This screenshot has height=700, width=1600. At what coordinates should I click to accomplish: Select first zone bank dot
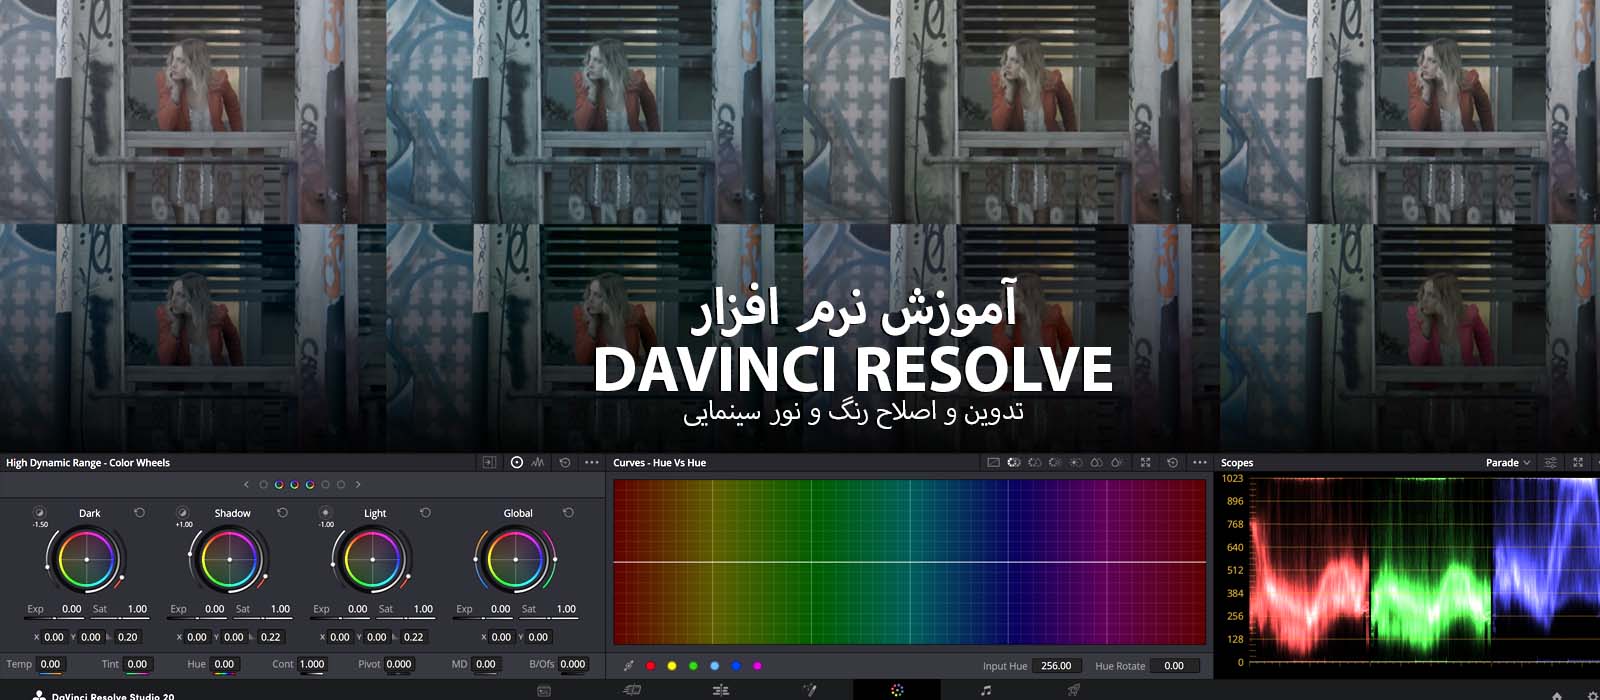point(264,485)
